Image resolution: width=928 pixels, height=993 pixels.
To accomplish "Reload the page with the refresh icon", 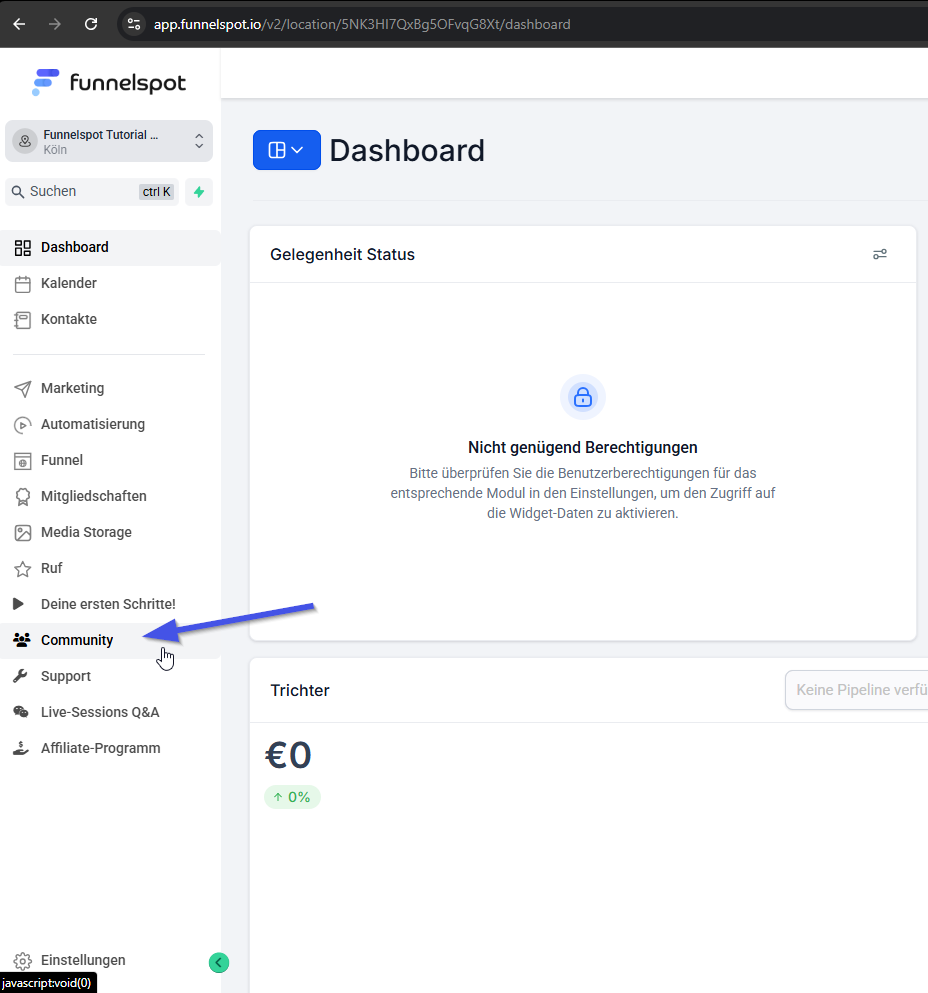I will pos(91,24).
